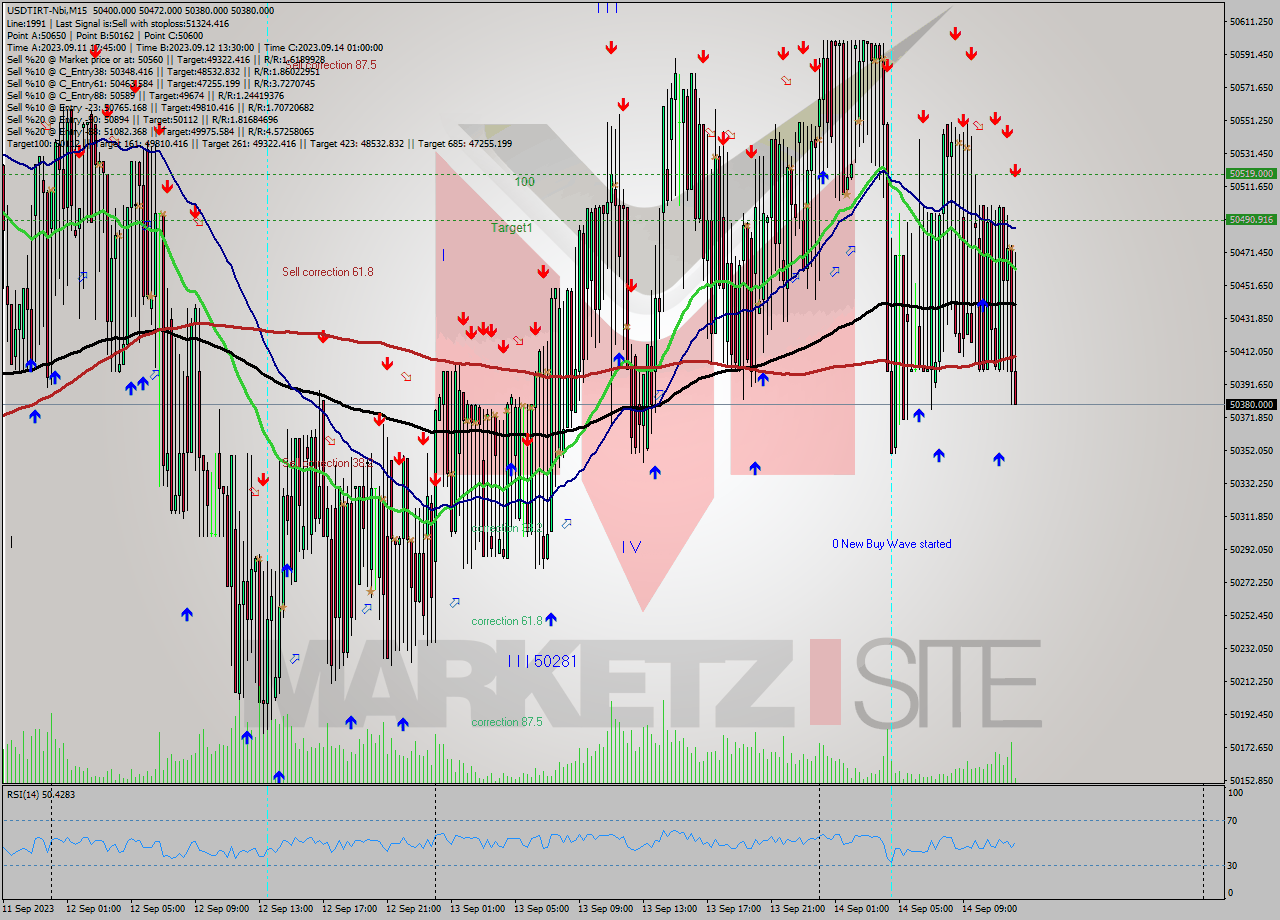
Task: Click the '14 Sep 09:00' time axis label
Action: 989,909
